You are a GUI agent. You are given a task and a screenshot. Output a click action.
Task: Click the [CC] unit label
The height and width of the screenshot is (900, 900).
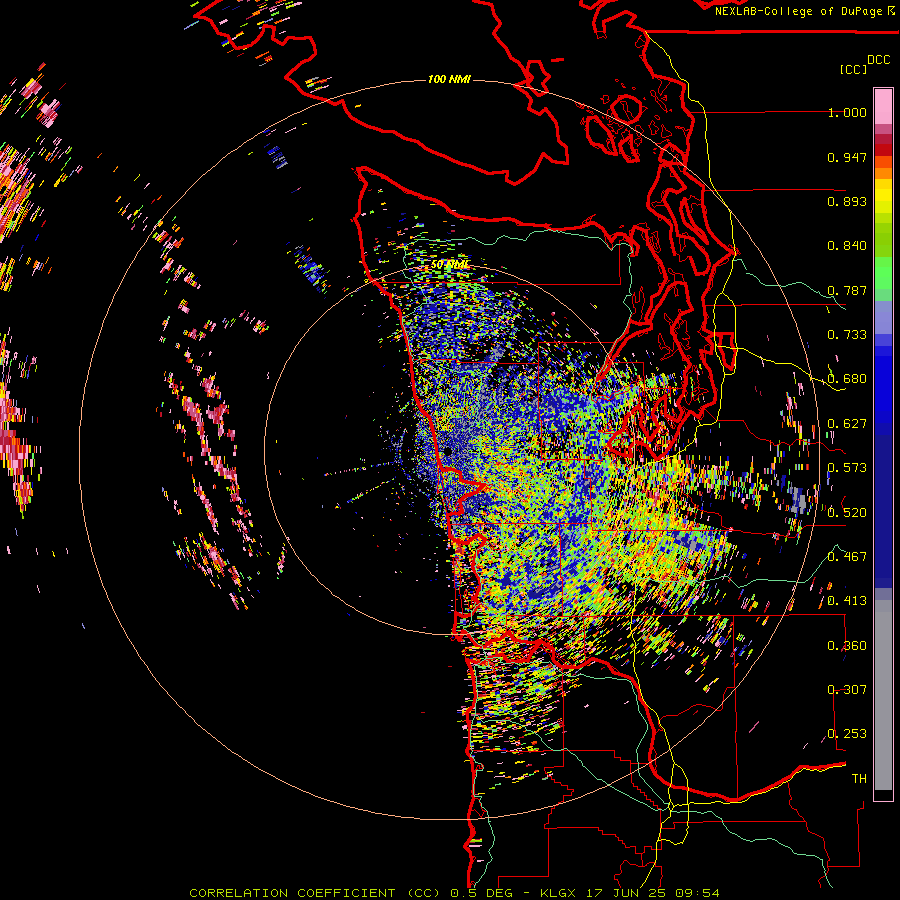coord(854,69)
